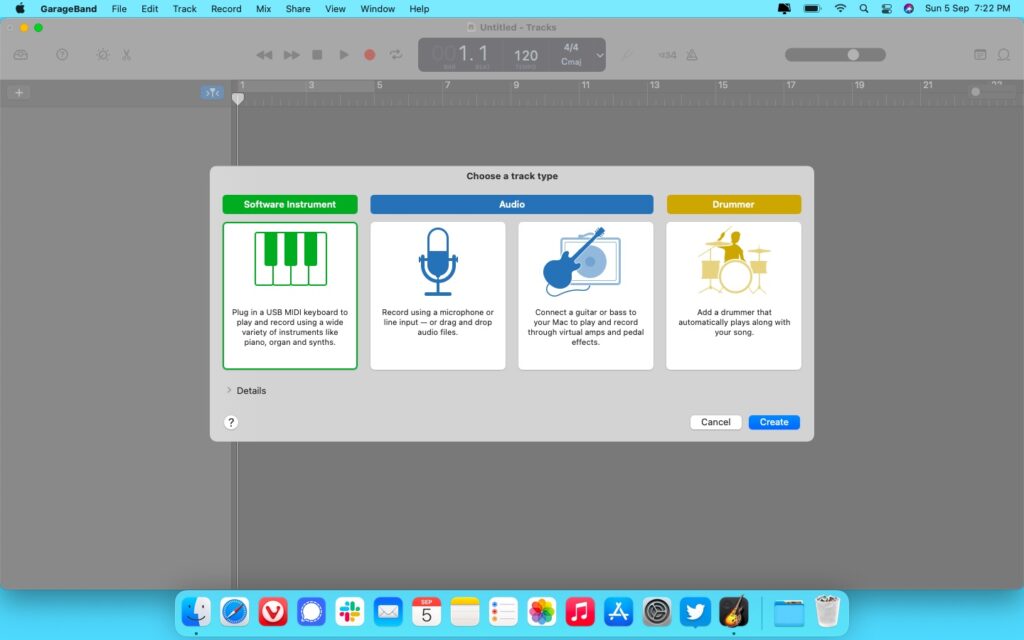The image size is (1024, 640).
Task: Toggle the cycle loop button
Action: tap(396, 55)
